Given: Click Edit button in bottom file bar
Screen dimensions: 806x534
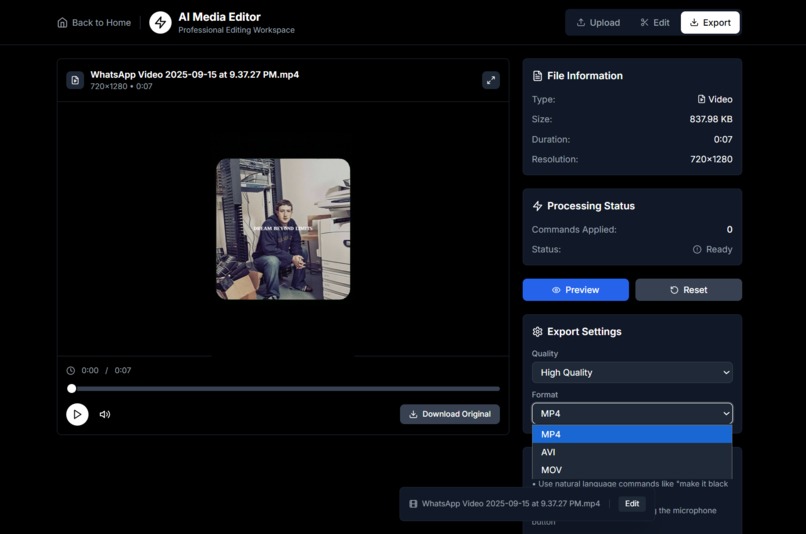Looking at the screenshot, I should 632,504.
